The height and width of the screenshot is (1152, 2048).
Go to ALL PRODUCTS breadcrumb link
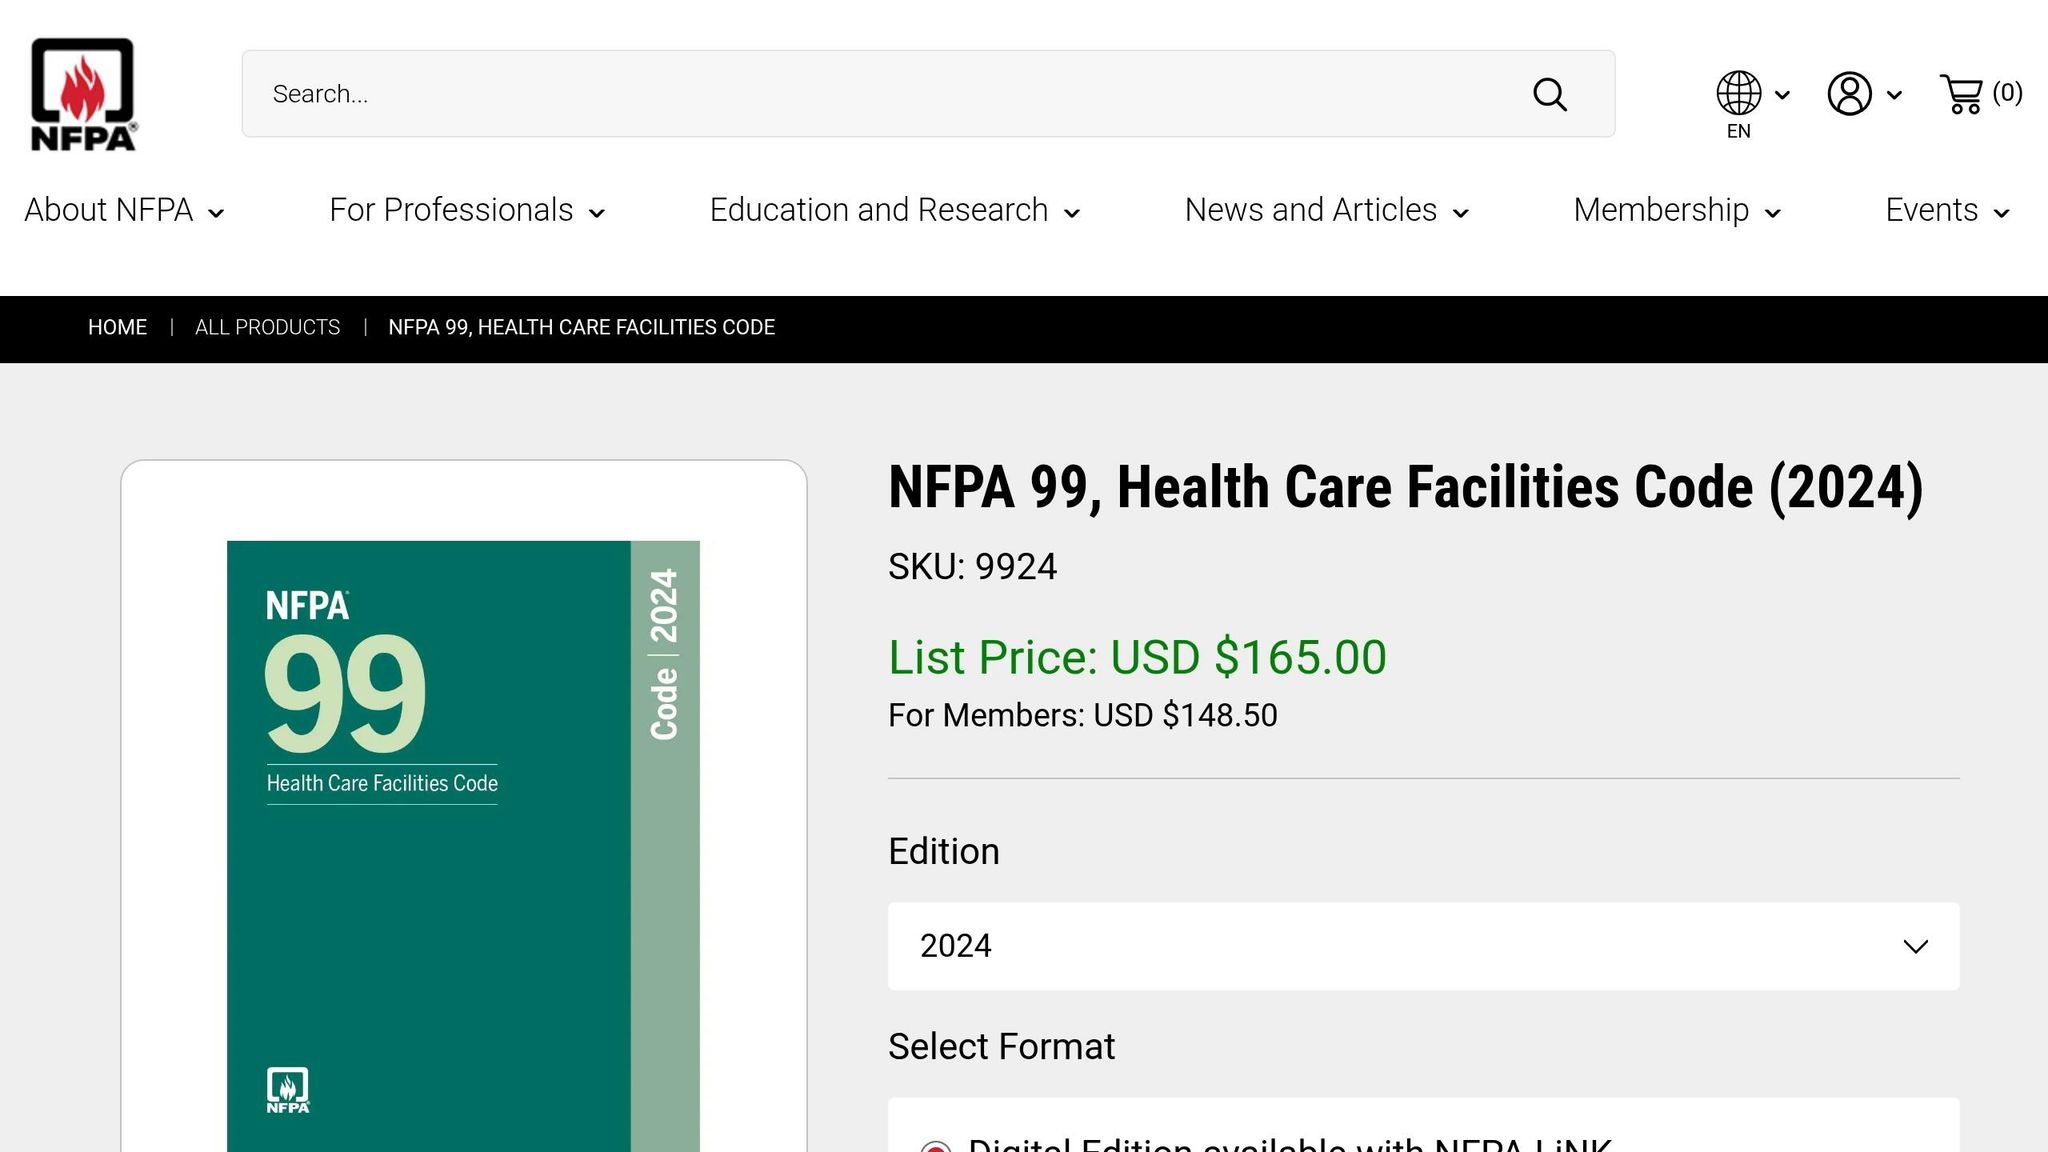(x=267, y=327)
